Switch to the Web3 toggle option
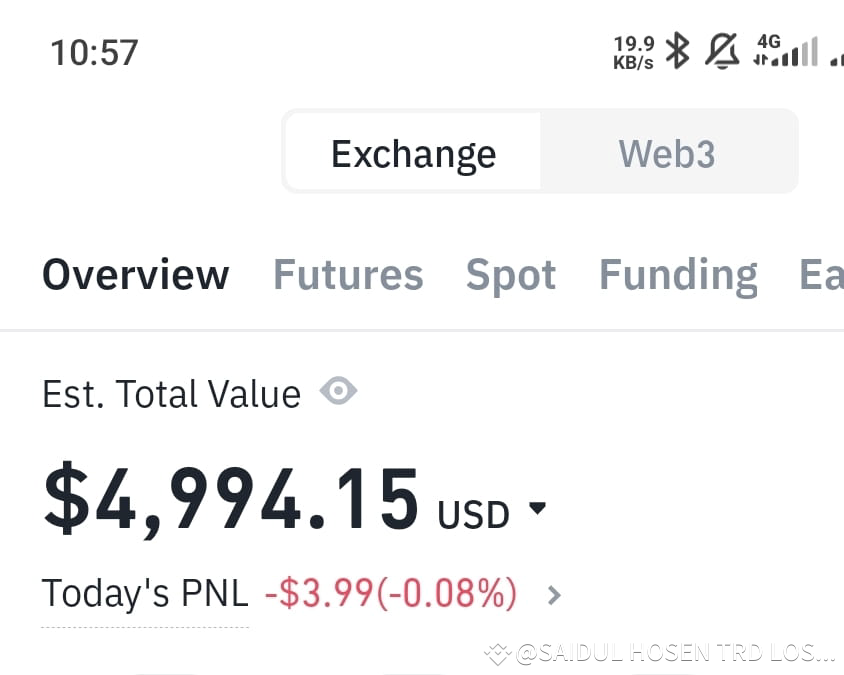 [667, 153]
